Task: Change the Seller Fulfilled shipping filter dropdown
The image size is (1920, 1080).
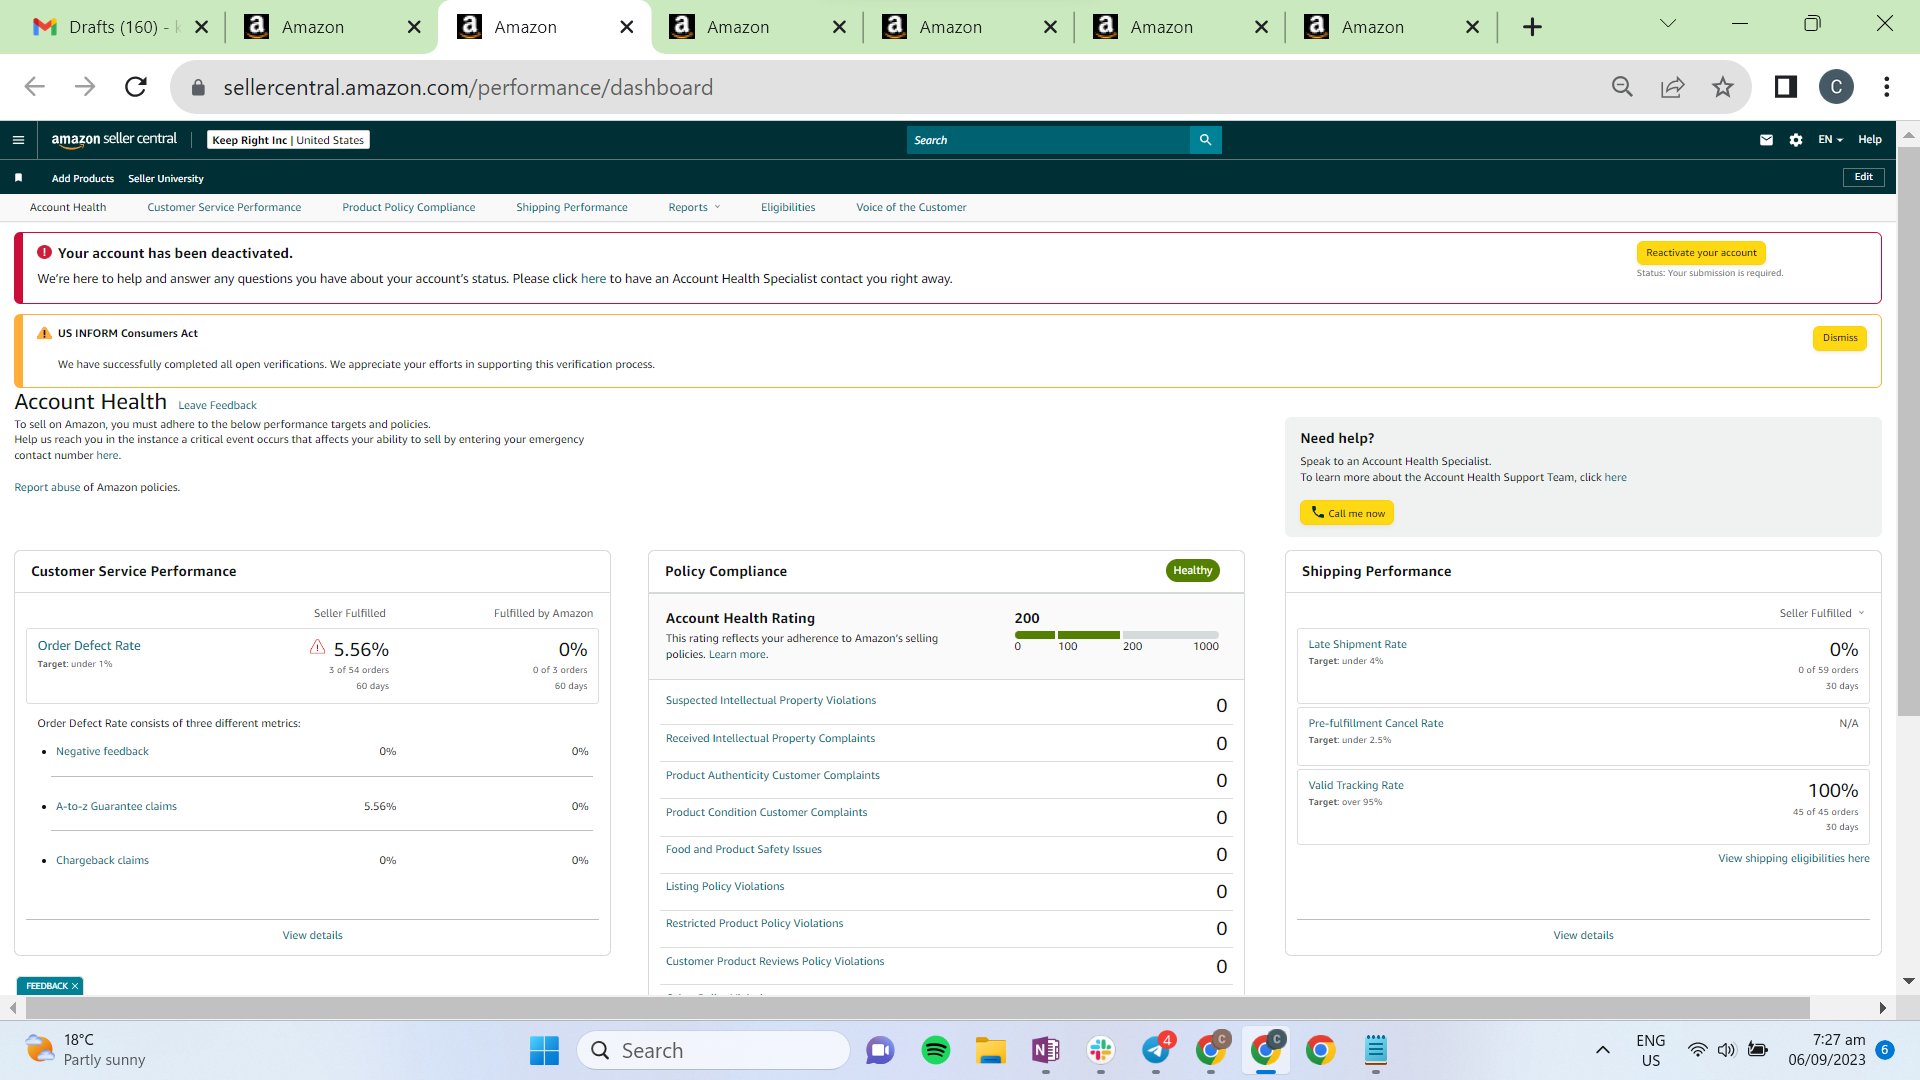Action: click(1822, 613)
